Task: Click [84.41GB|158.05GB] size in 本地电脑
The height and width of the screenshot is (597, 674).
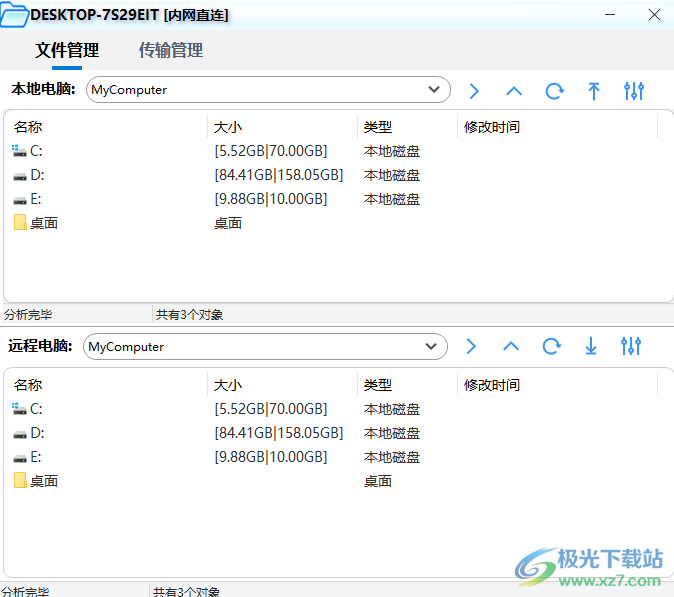Action: (279, 175)
